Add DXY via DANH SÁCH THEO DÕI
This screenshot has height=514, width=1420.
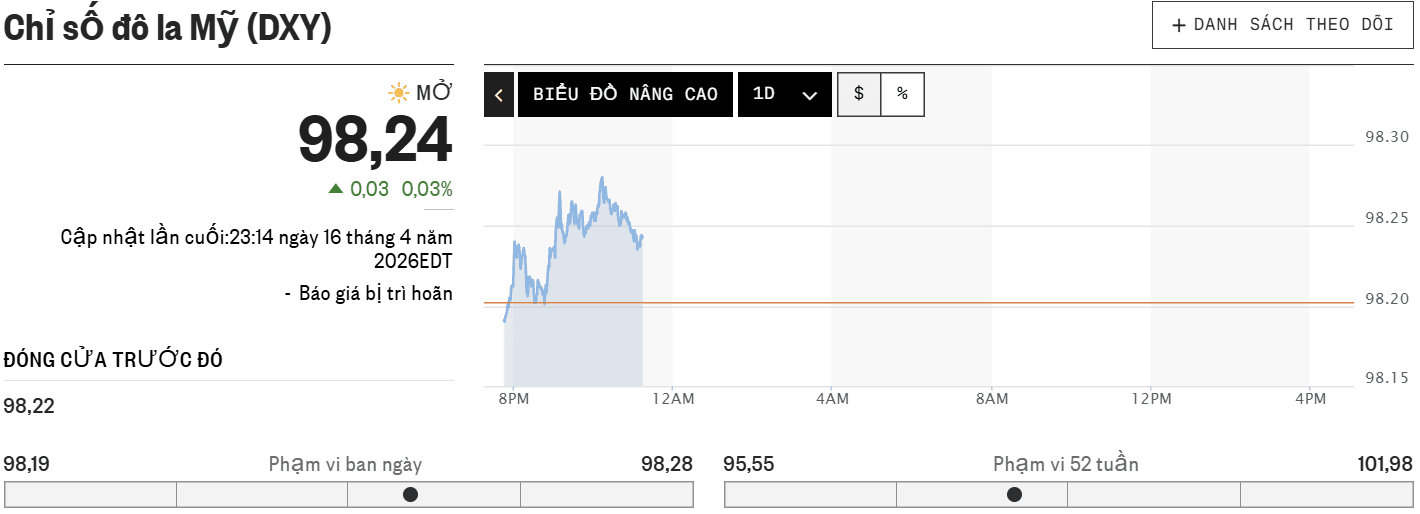tap(1283, 25)
